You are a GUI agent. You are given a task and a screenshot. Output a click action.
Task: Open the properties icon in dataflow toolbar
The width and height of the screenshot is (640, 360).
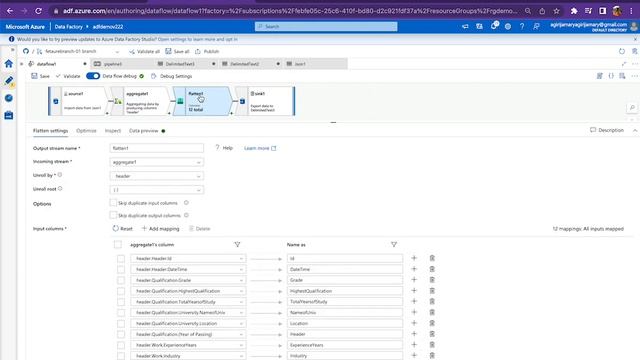coord(622,76)
